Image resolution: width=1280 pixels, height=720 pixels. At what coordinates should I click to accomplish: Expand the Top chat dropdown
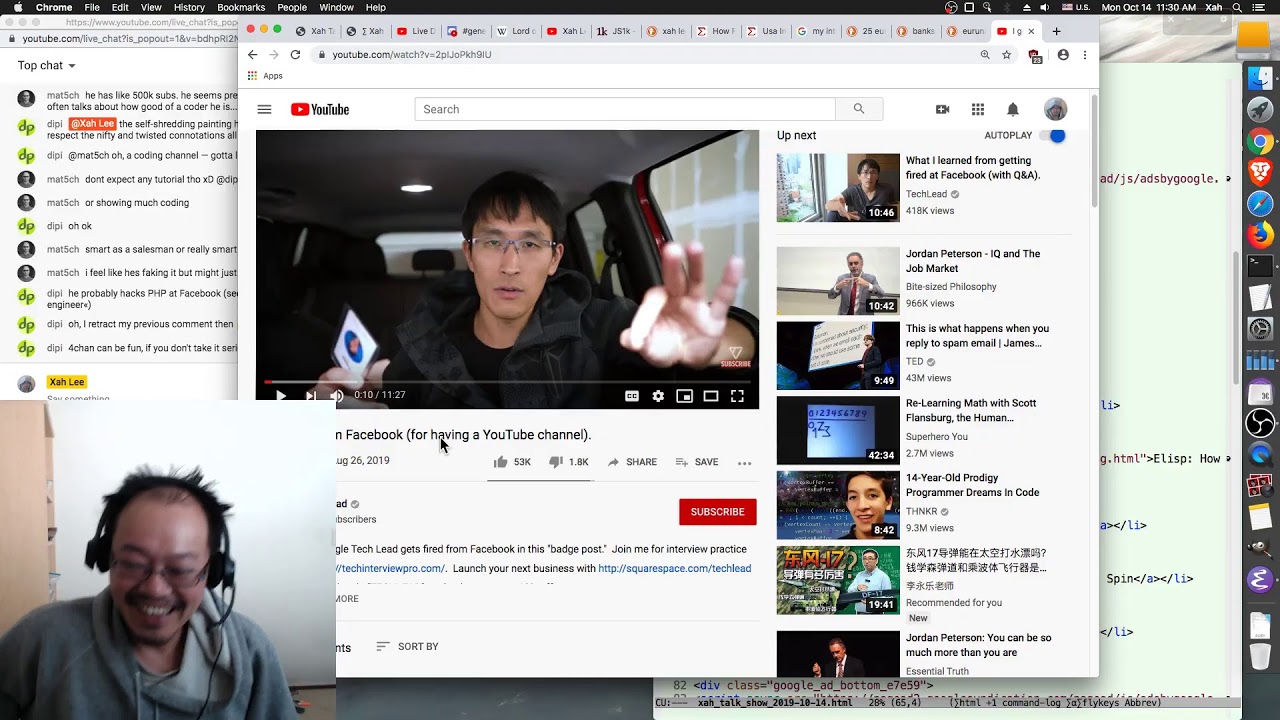click(46, 65)
